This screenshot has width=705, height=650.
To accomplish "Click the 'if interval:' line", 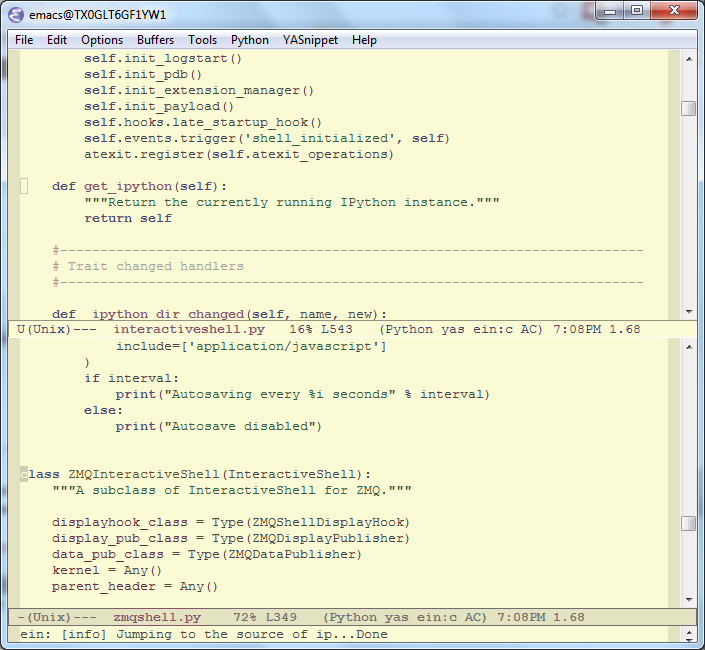I will click(131, 378).
